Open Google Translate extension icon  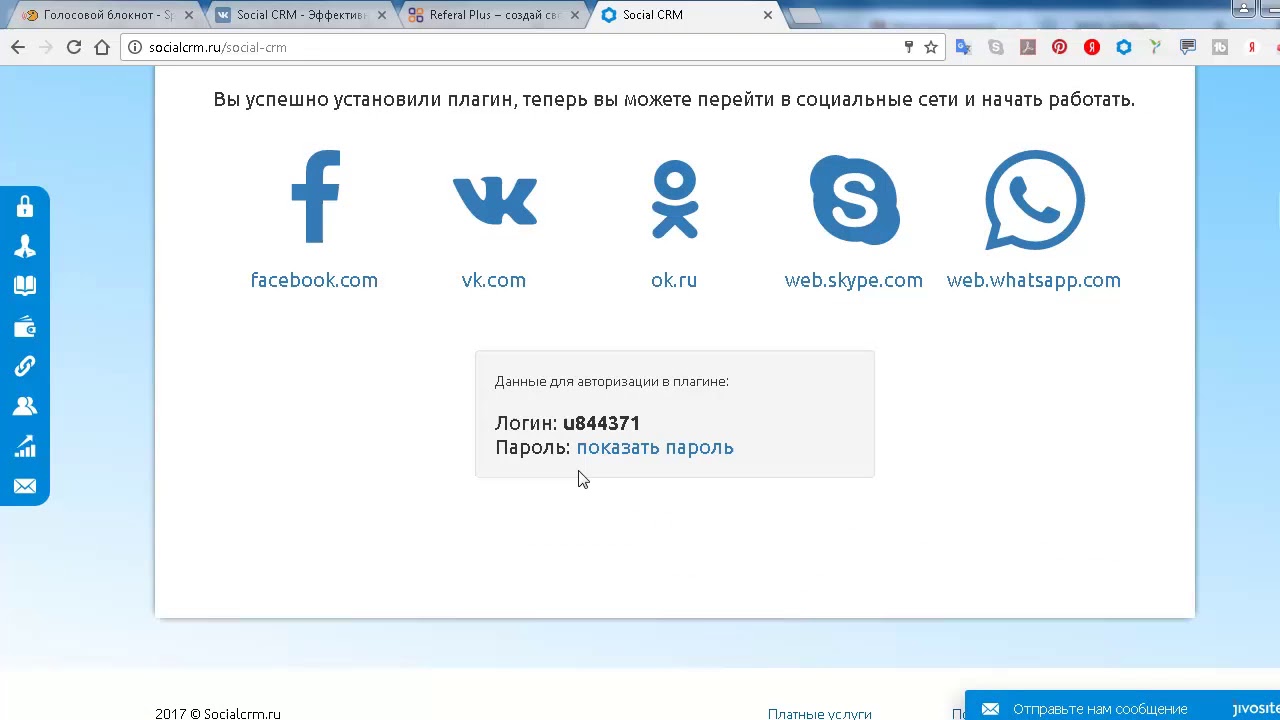click(x=963, y=47)
